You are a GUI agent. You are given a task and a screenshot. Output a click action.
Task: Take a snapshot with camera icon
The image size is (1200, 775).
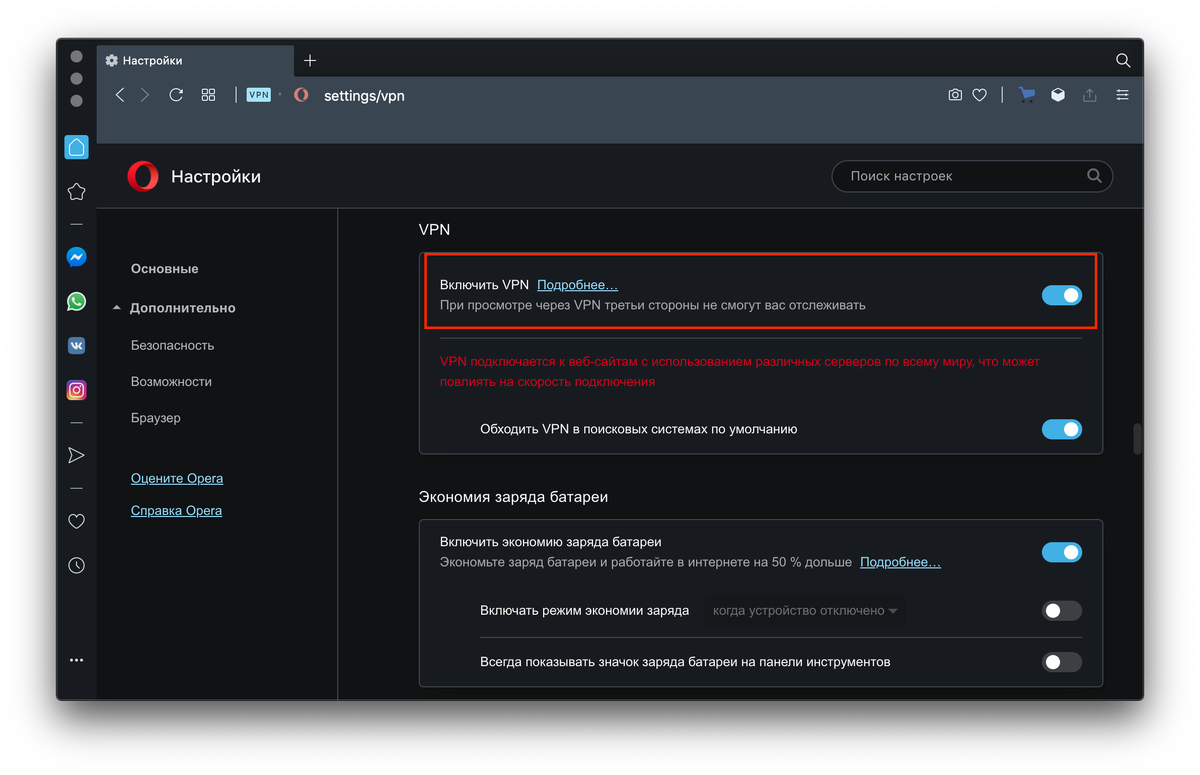click(955, 95)
